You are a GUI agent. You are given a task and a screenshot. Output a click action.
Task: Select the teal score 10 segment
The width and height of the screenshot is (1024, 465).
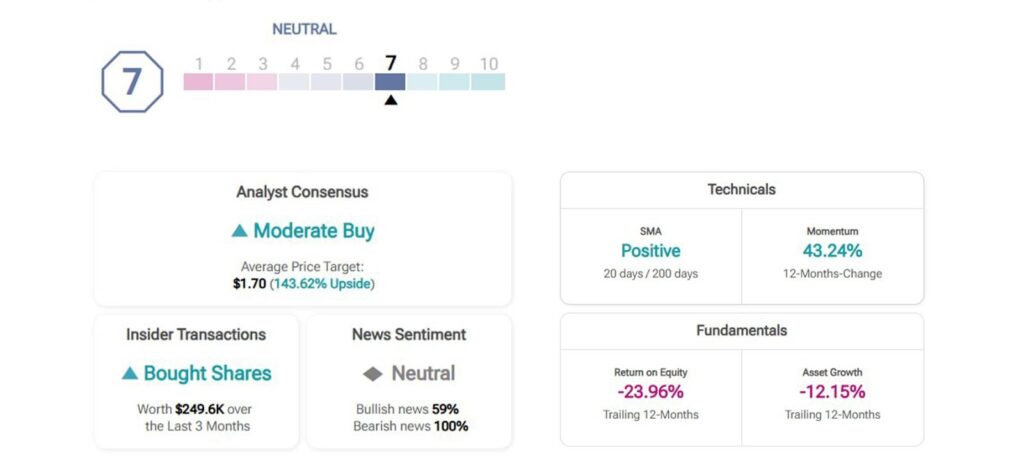488,82
